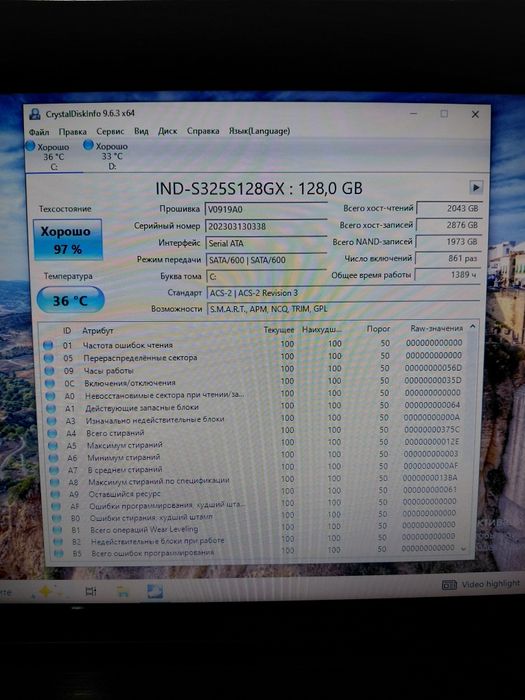Click the 36 °C temperature button
Viewport: 525px width, 700px height.
click(x=71, y=300)
